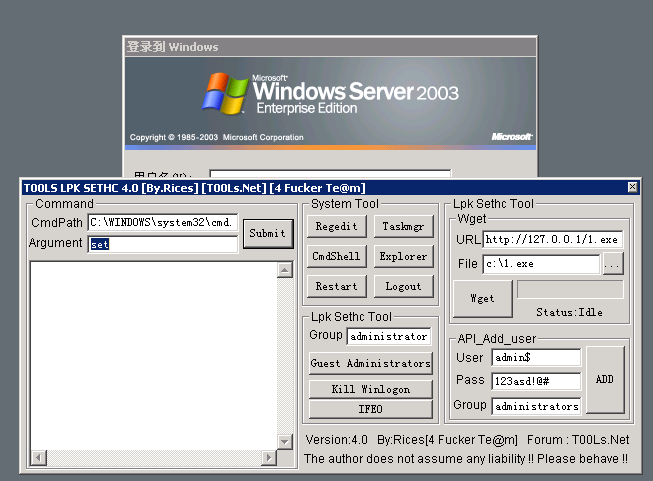Viewport: 653px width, 481px height.
Task: Click the ADD user button
Action: tap(605, 379)
